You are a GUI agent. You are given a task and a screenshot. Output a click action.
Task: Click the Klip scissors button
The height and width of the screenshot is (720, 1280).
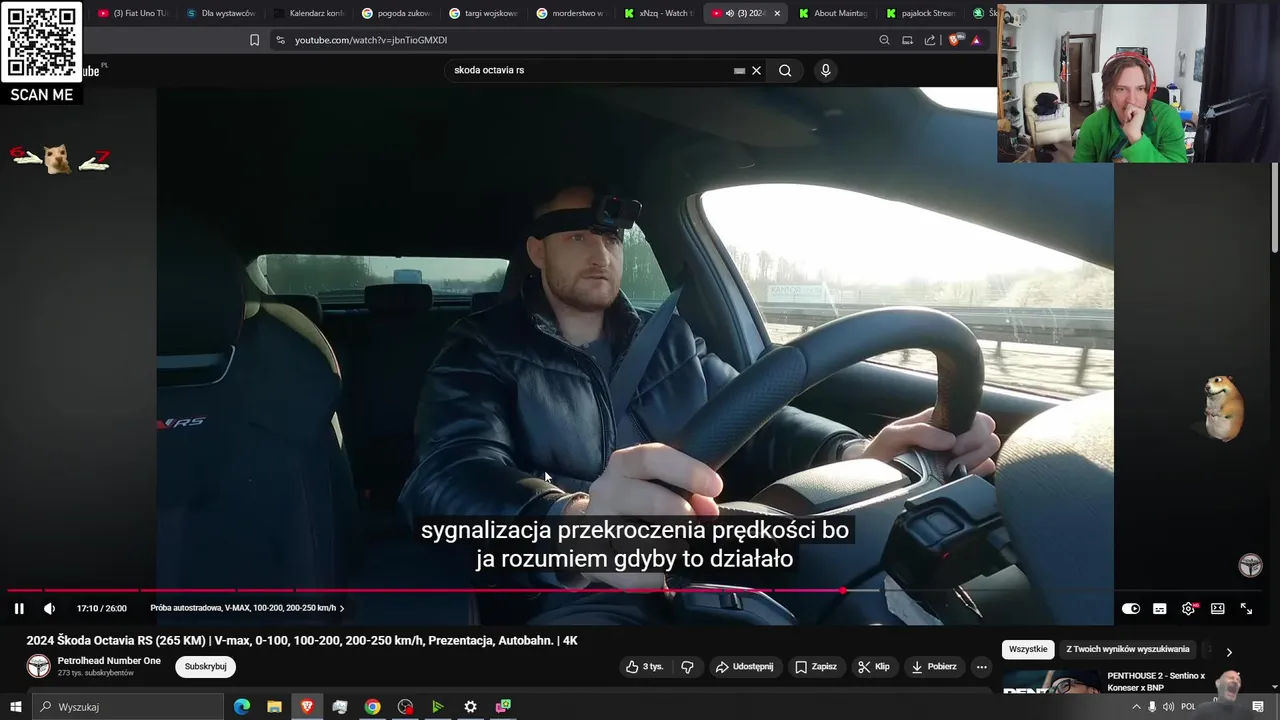[x=873, y=667]
